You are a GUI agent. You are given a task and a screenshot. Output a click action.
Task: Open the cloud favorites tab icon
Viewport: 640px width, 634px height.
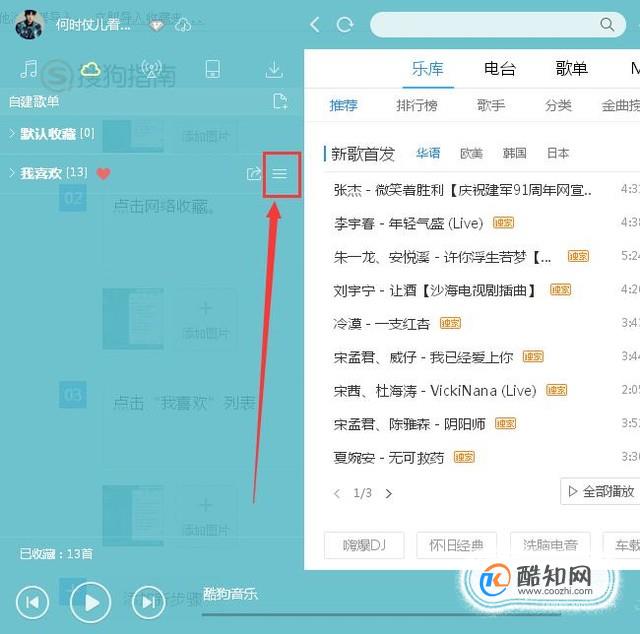coord(91,69)
